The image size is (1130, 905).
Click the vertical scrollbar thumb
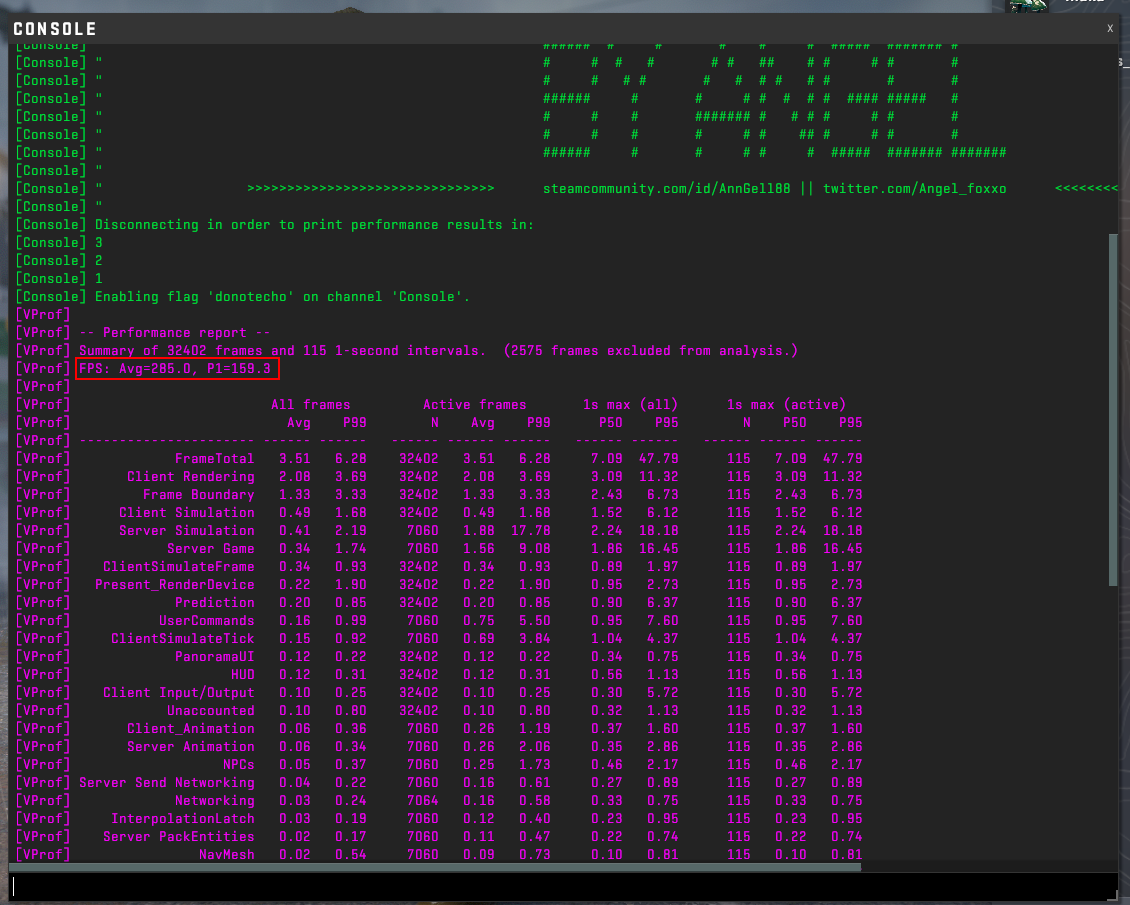point(1113,410)
